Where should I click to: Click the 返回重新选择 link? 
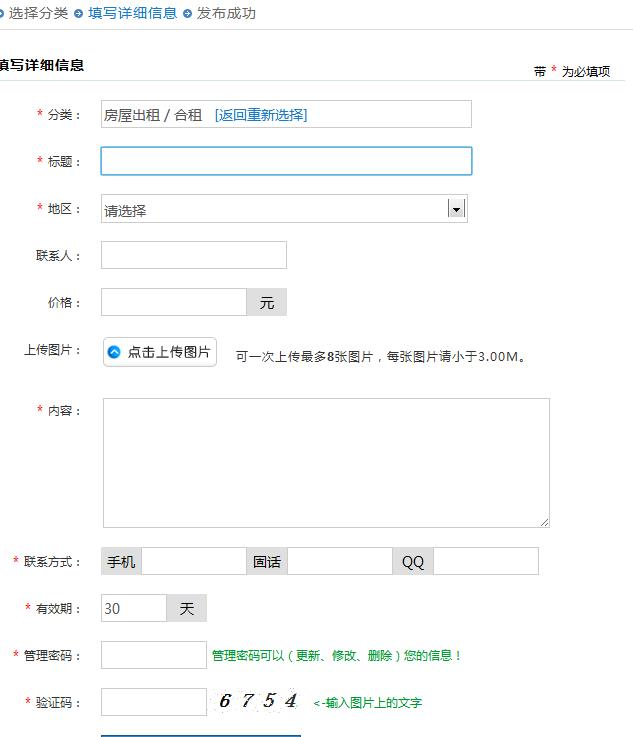click(x=261, y=115)
